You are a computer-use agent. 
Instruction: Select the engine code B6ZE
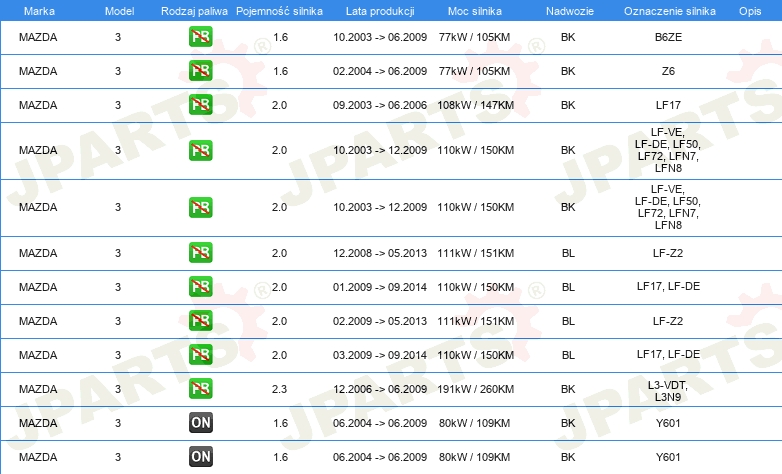[x=668, y=37]
